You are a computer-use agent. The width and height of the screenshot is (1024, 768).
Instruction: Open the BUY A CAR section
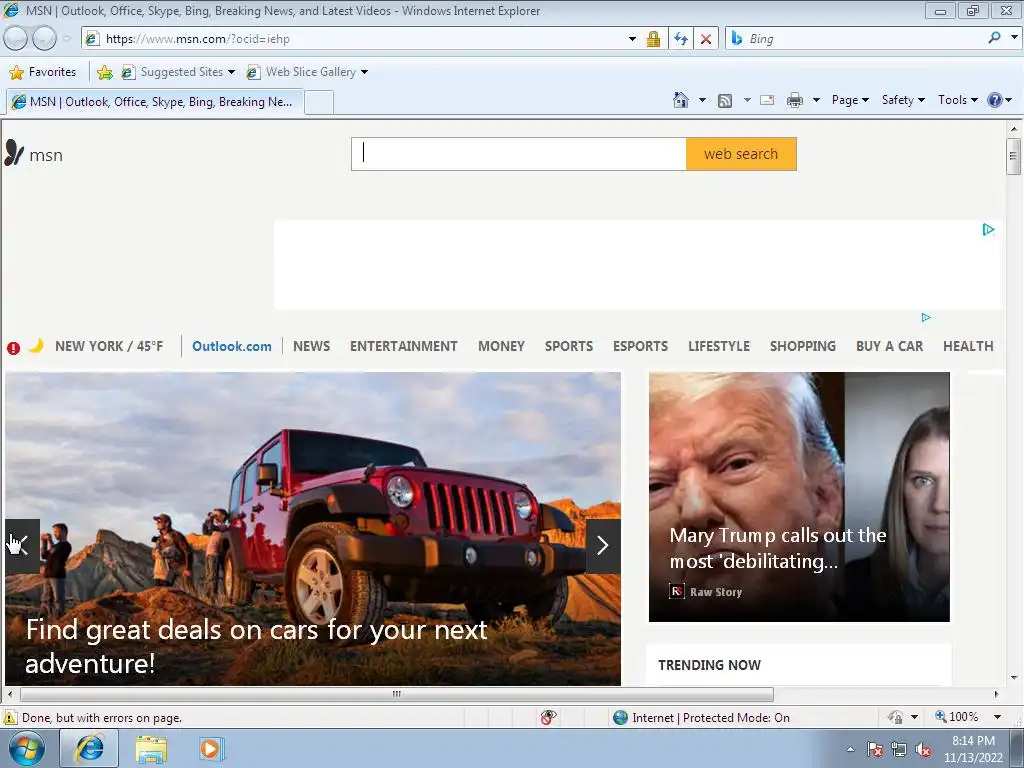point(889,346)
